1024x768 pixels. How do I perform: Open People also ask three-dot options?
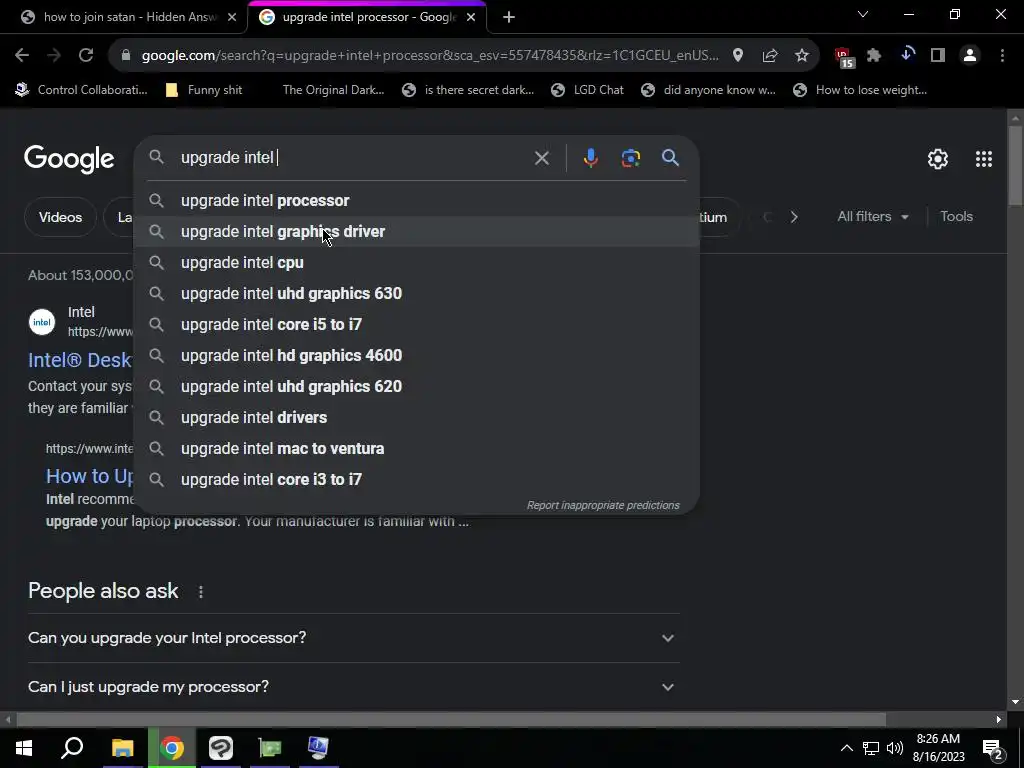[200, 592]
